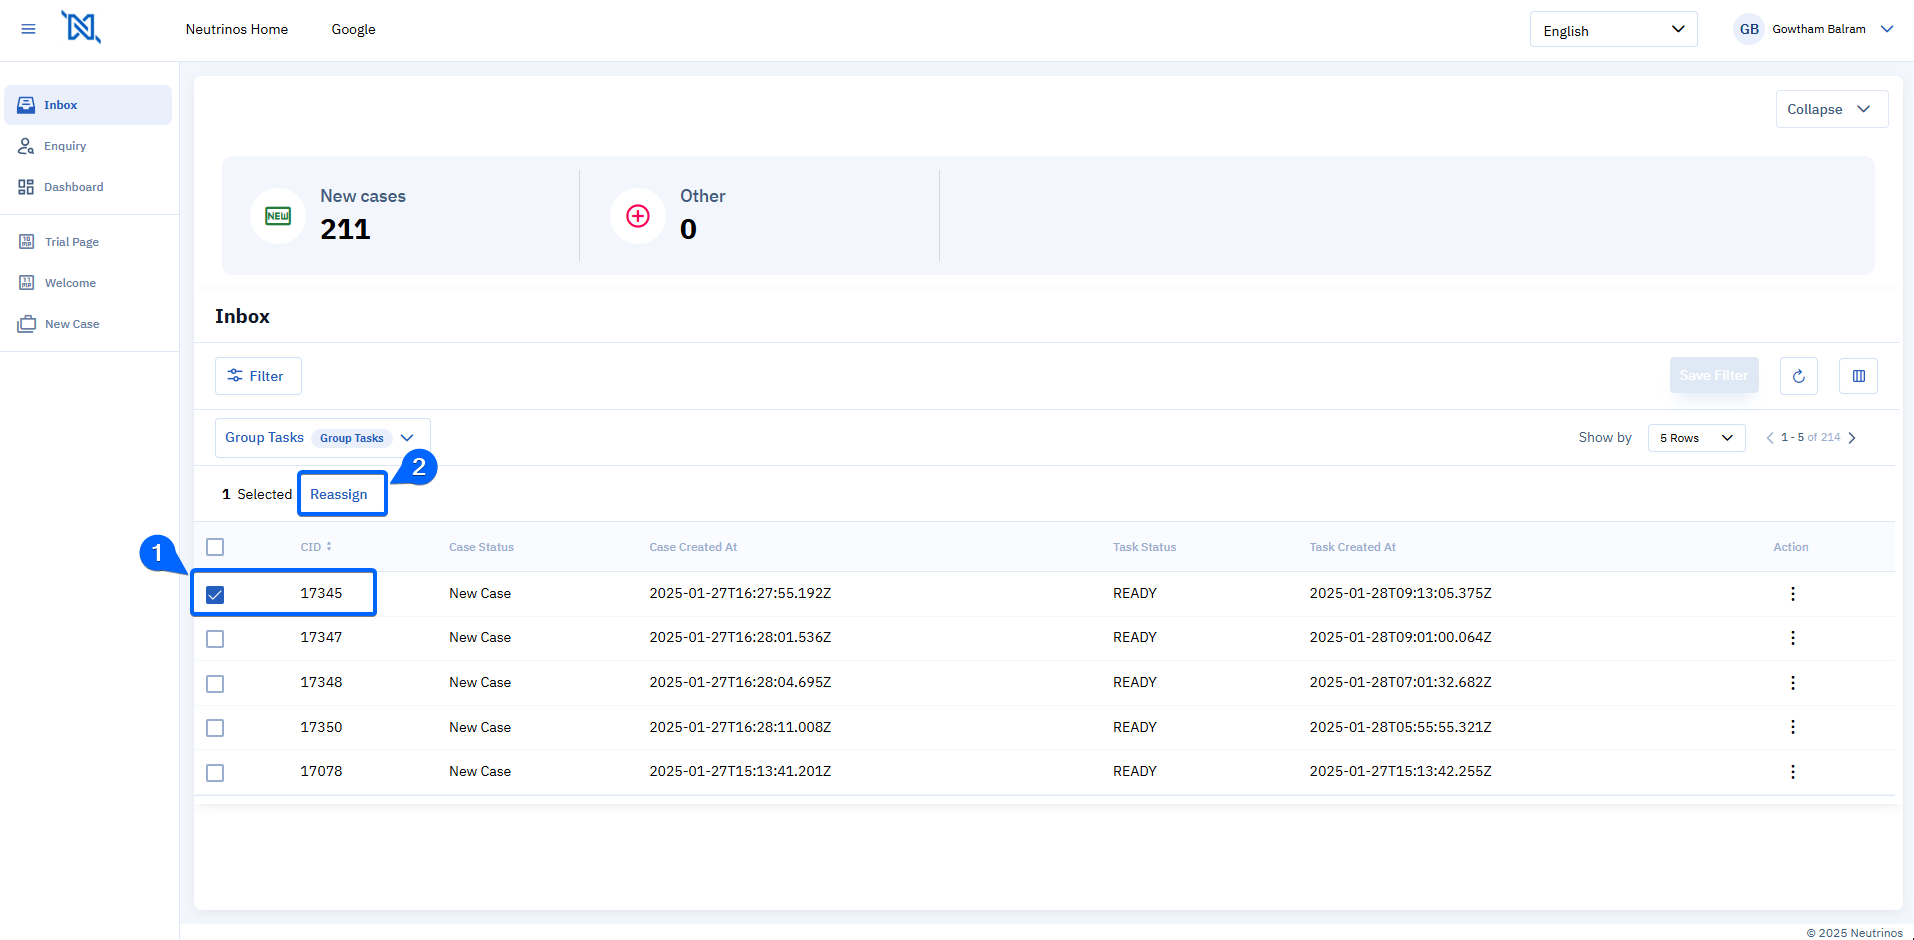Refresh the inbox table
The image size is (1914, 940).
tap(1798, 376)
